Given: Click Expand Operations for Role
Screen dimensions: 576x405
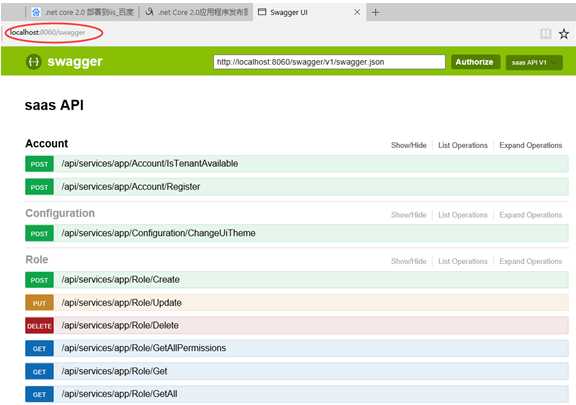Looking at the screenshot, I should click(x=530, y=261).
